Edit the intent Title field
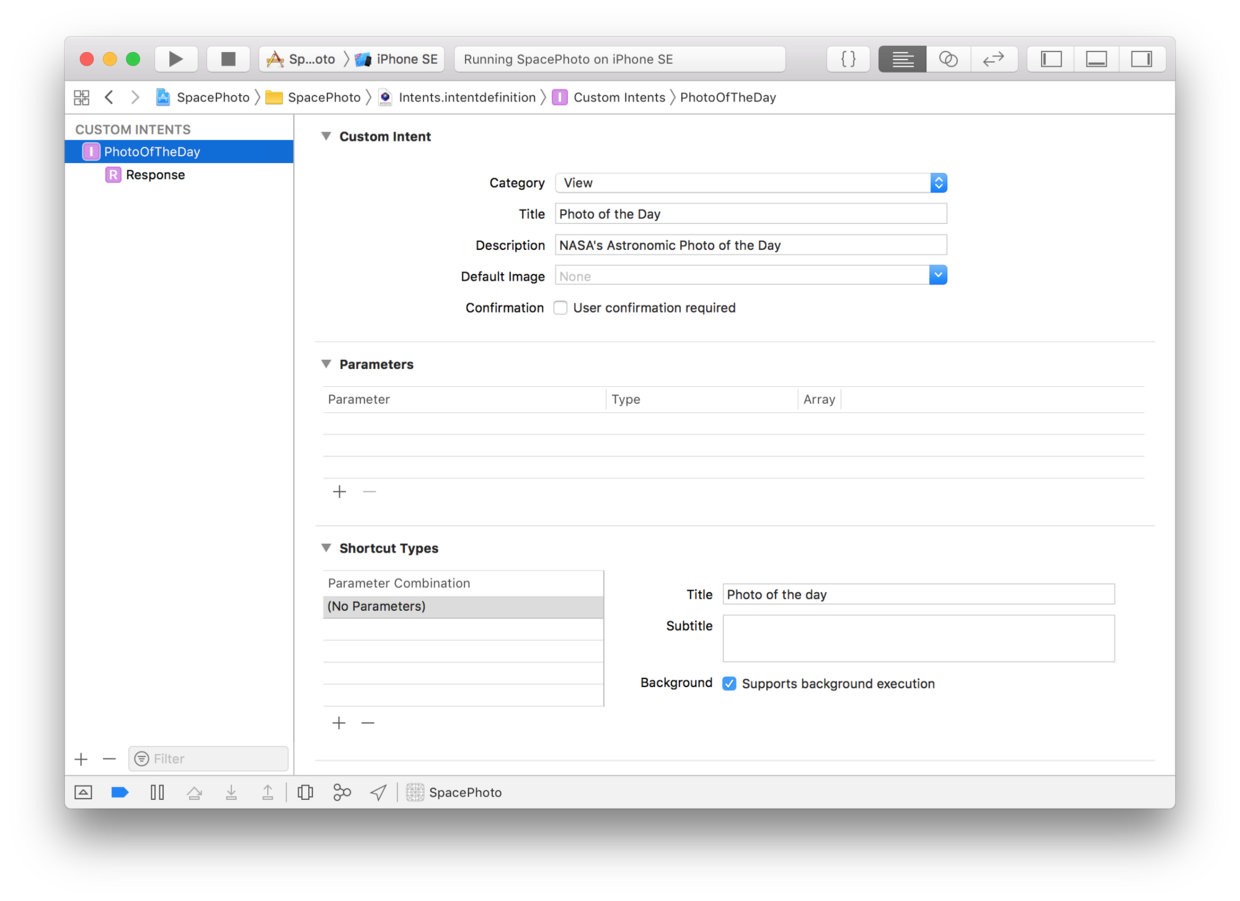The image size is (1240, 901). (751, 214)
